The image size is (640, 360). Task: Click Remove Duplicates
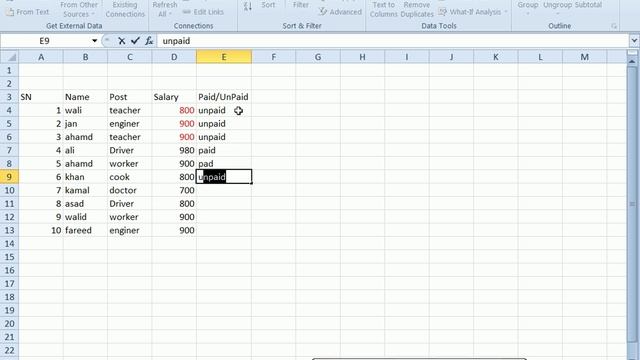417,9
